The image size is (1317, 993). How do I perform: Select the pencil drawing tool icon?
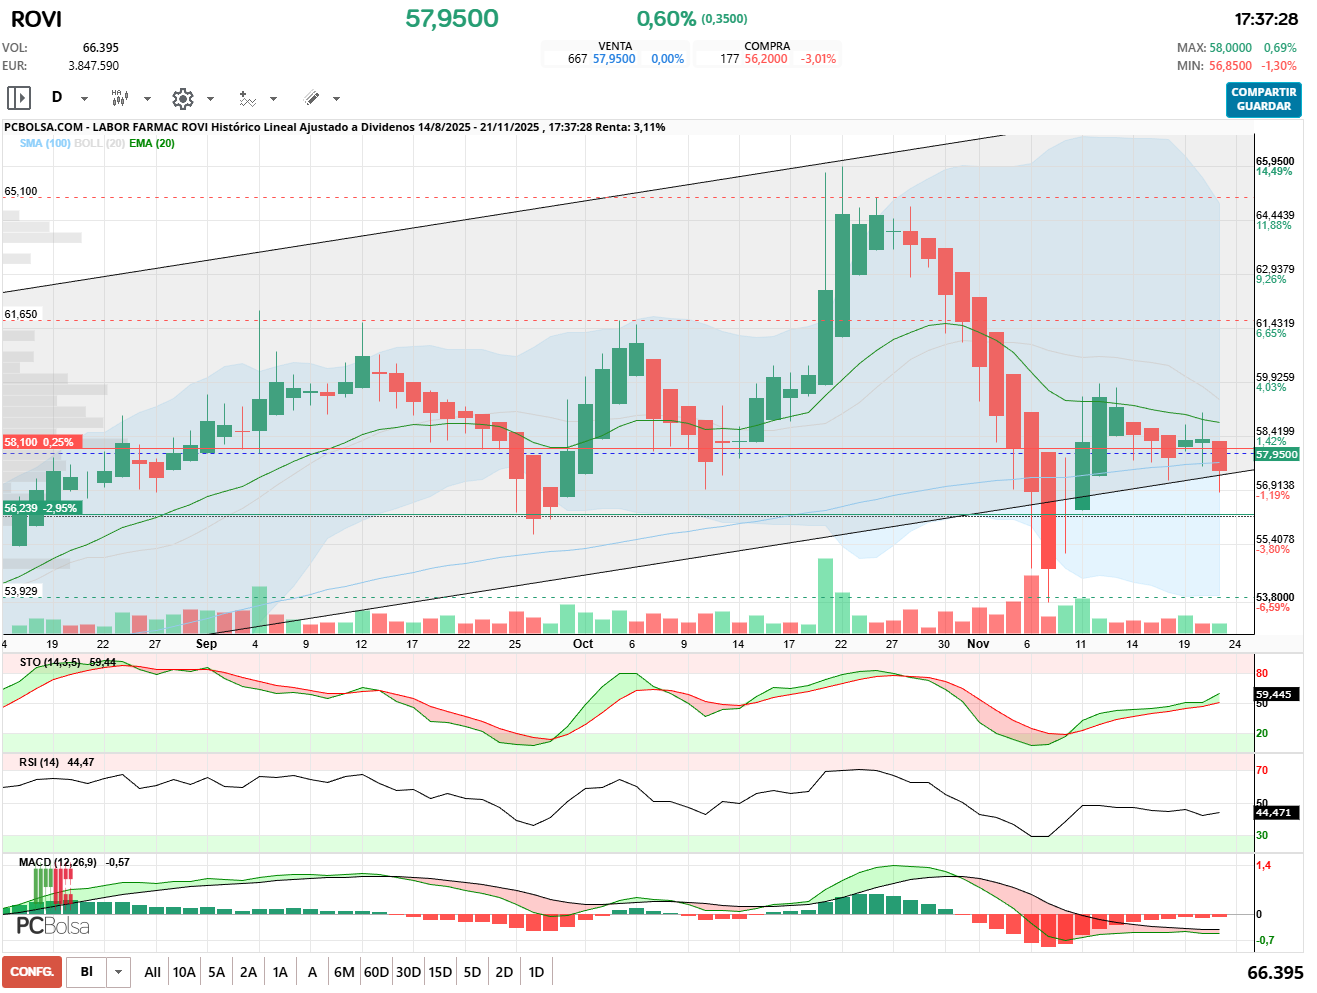coord(311,98)
